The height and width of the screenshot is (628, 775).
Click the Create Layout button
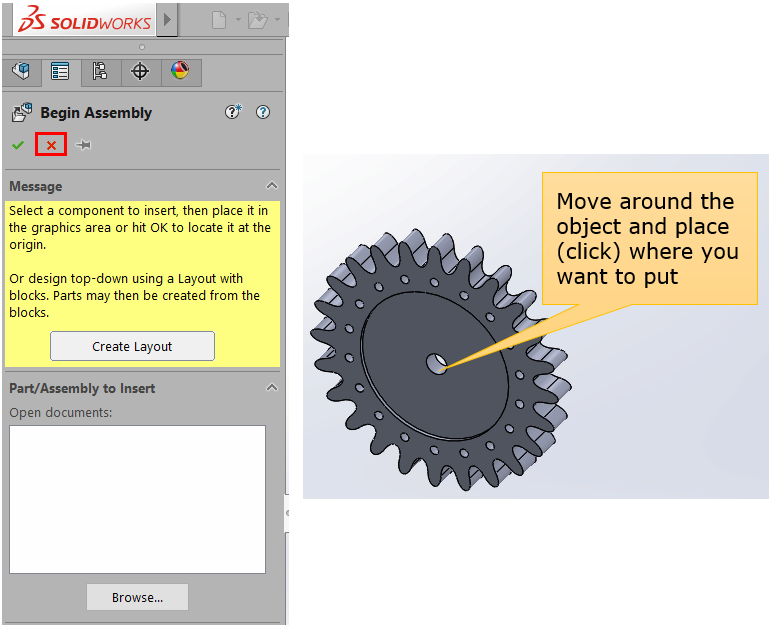click(132, 346)
